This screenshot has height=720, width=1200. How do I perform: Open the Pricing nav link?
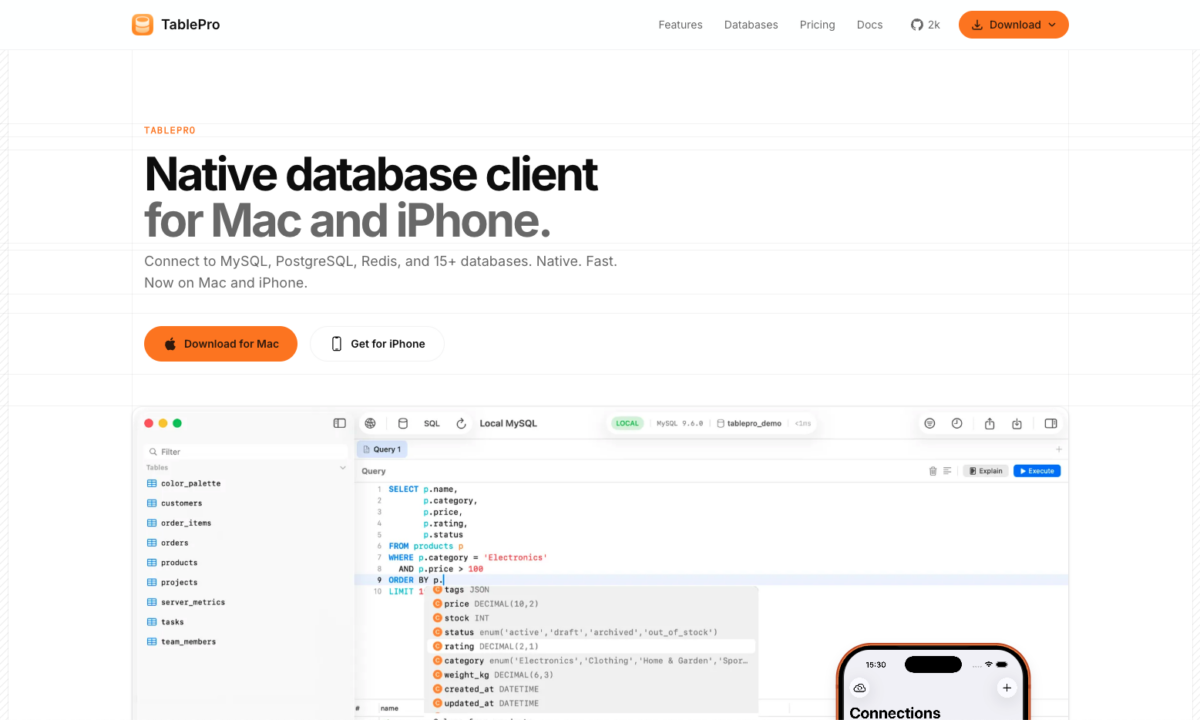tap(817, 25)
